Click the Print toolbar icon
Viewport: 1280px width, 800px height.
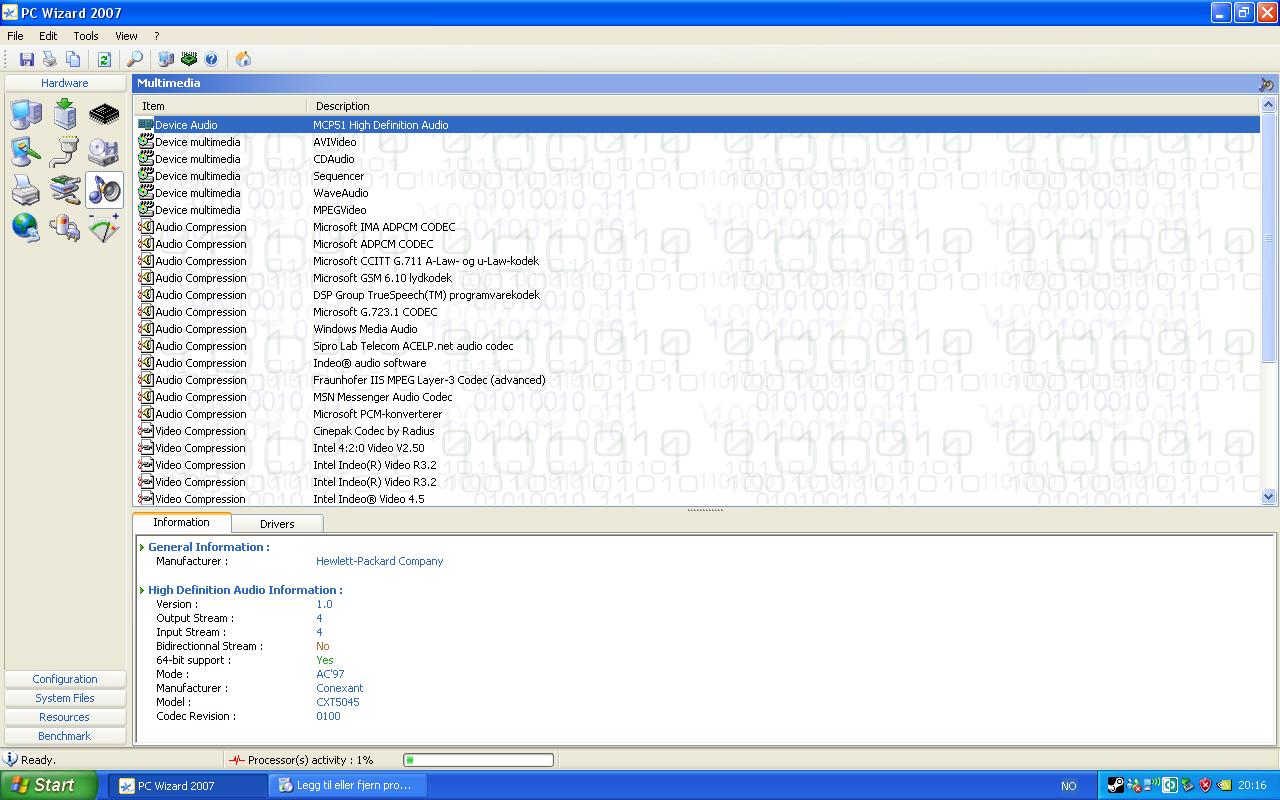click(50, 59)
